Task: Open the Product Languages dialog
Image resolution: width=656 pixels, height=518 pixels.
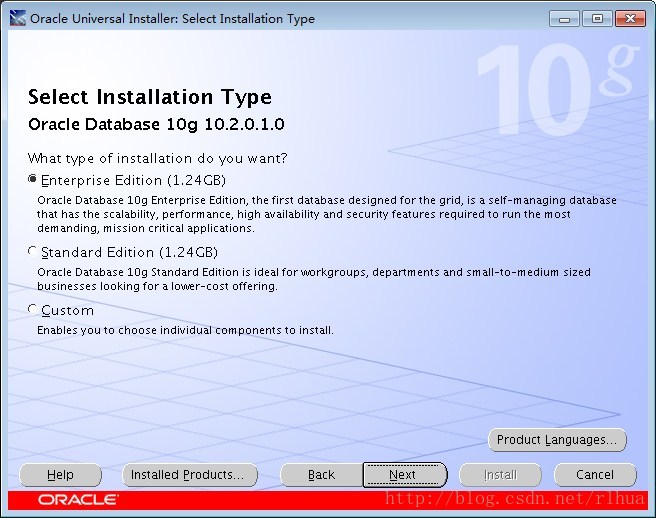Action: click(557, 440)
